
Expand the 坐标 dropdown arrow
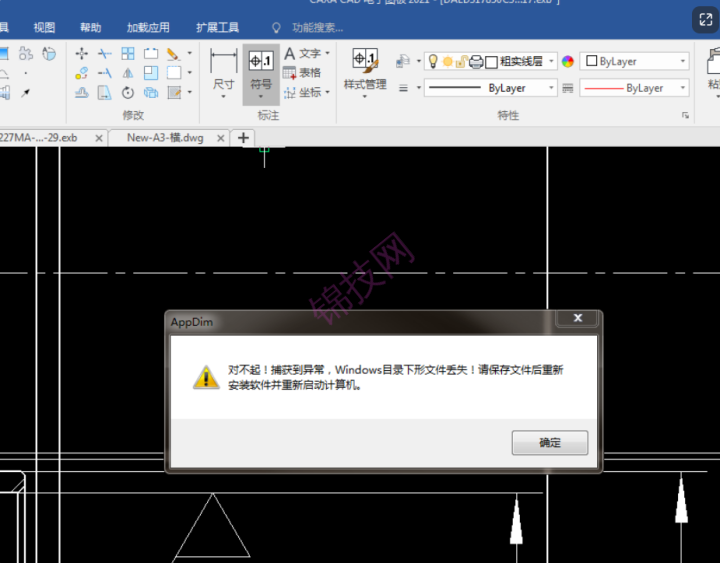click(327, 92)
